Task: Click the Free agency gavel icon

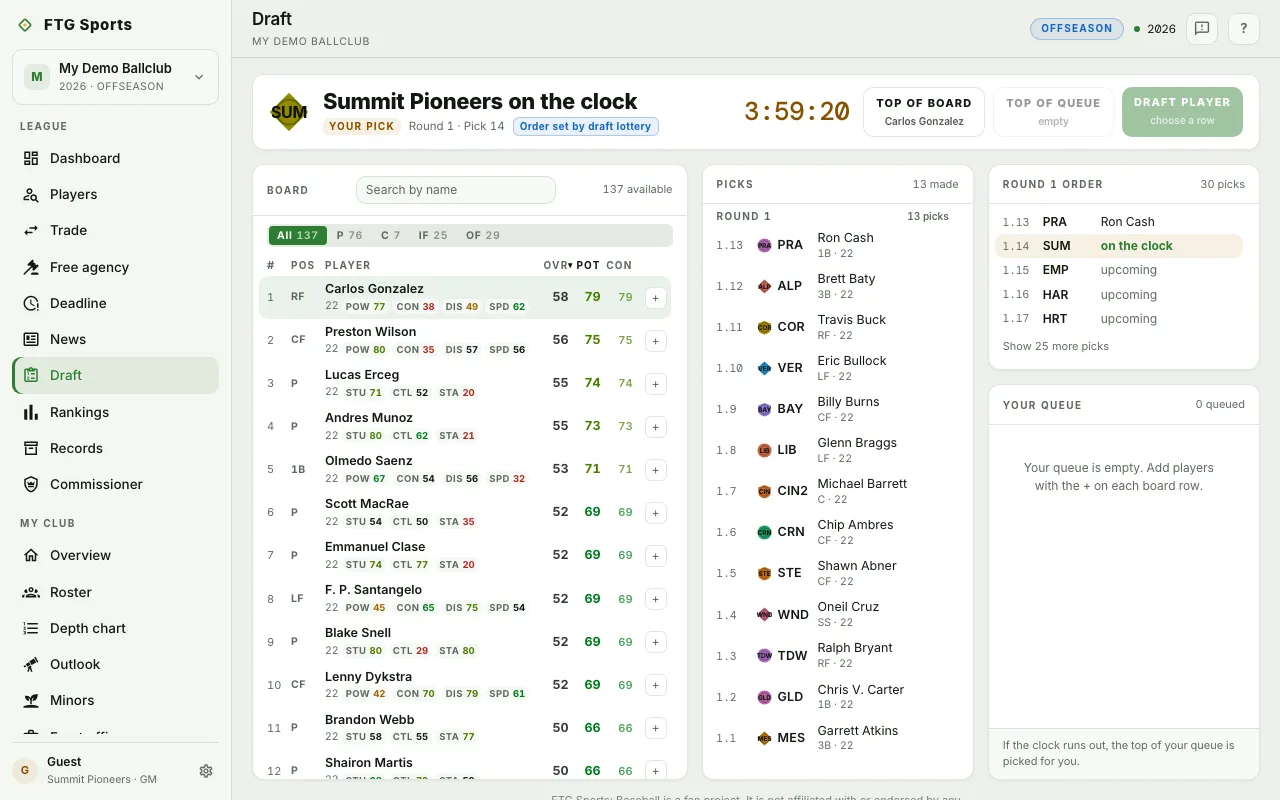Action: (x=31, y=267)
